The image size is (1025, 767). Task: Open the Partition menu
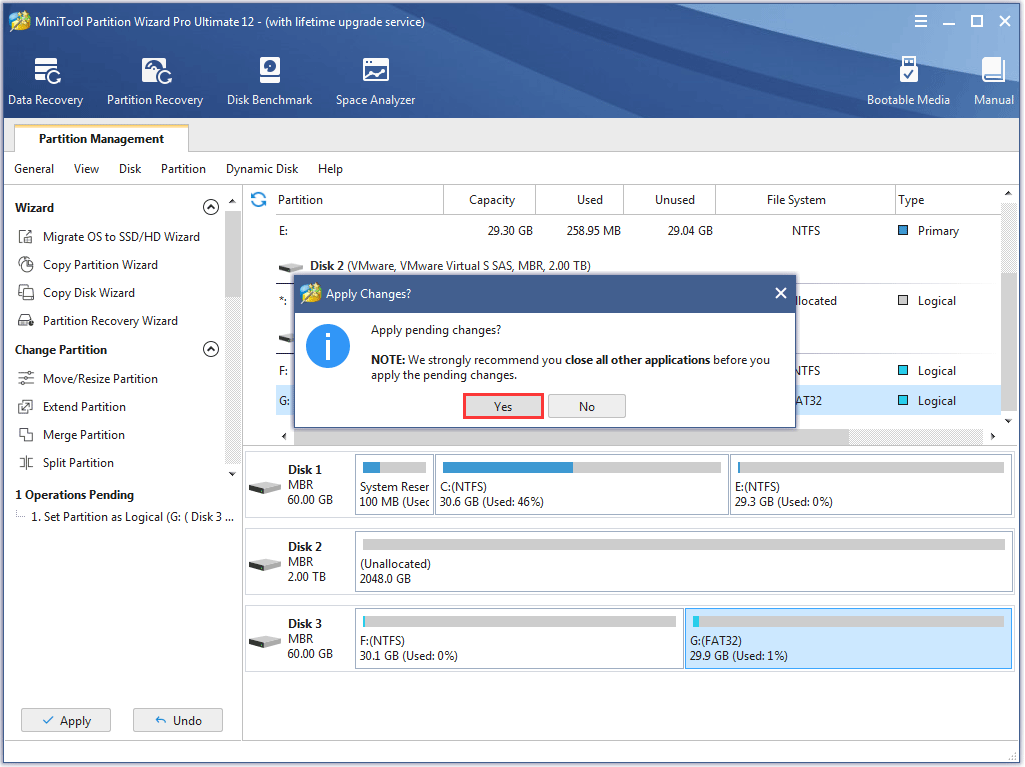point(183,169)
